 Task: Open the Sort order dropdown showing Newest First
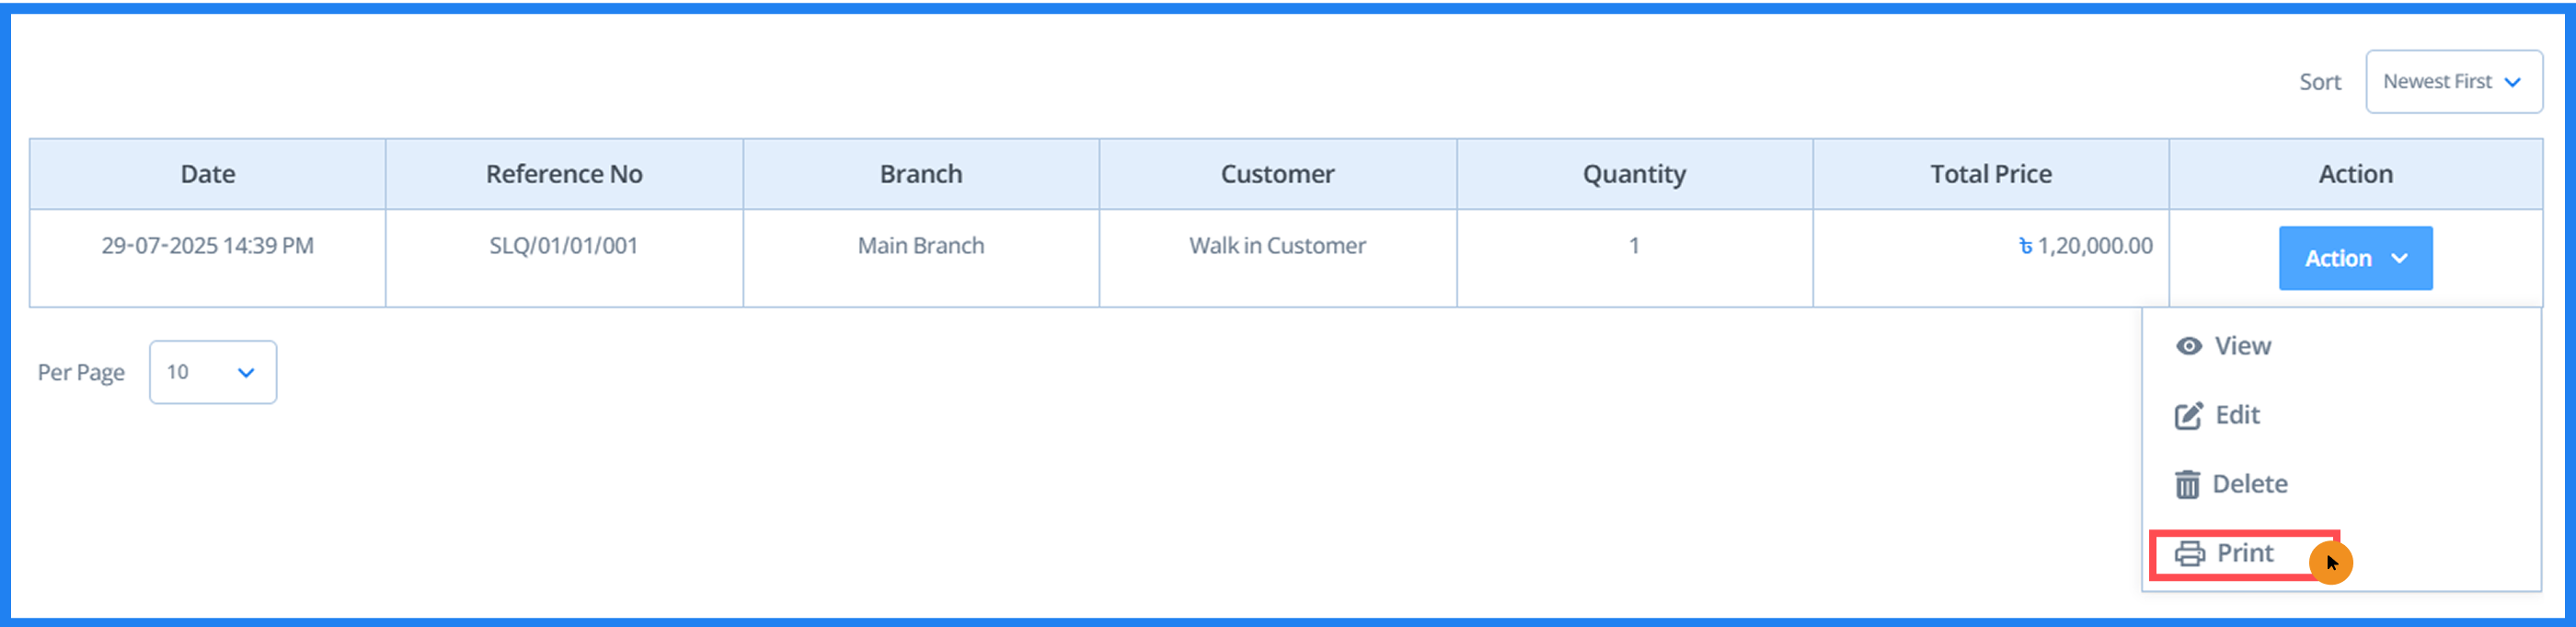coord(2455,81)
